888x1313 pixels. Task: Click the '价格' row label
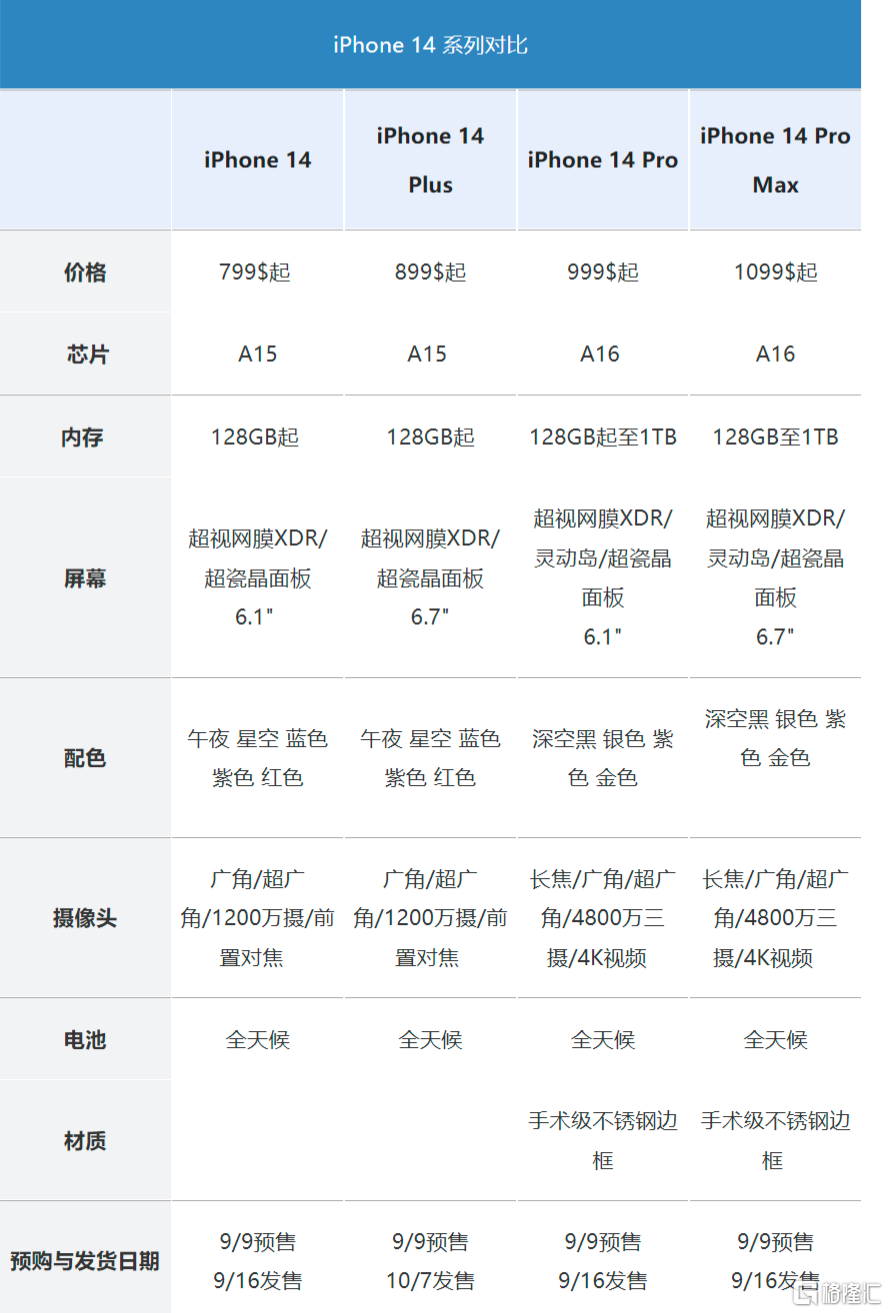pyautogui.click(x=85, y=272)
